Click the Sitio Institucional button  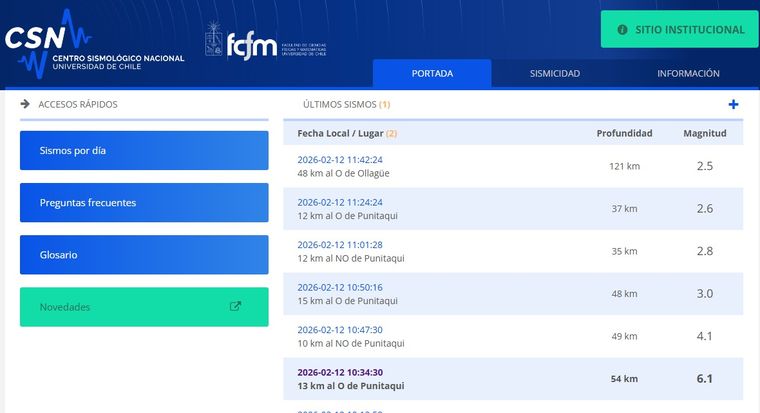pyautogui.click(x=679, y=30)
